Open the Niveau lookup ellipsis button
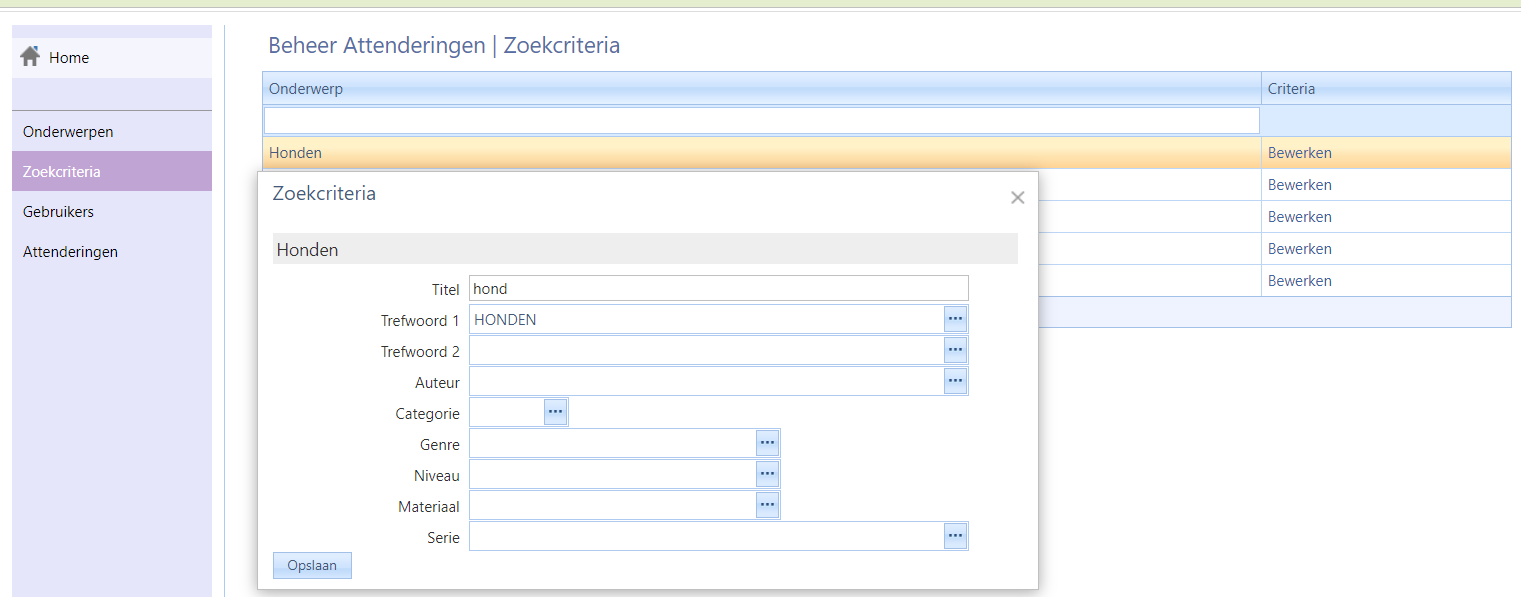The height and width of the screenshot is (597, 1521). (x=767, y=474)
